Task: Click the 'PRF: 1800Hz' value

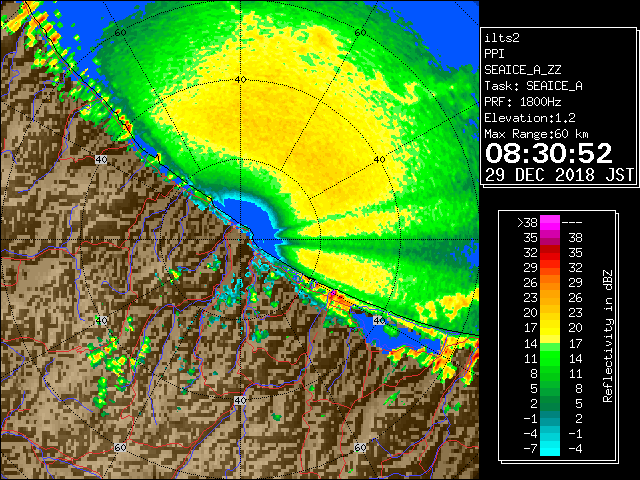Action: click(522, 102)
